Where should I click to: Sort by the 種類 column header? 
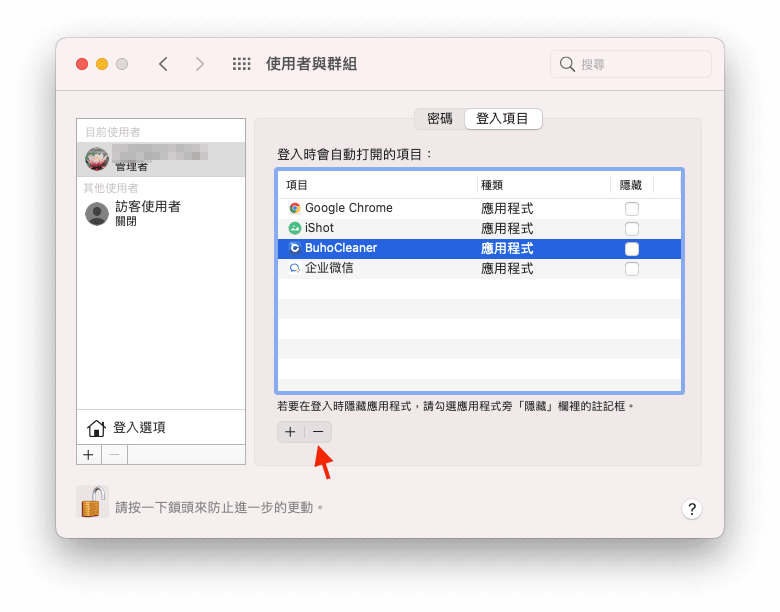coord(544,185)
